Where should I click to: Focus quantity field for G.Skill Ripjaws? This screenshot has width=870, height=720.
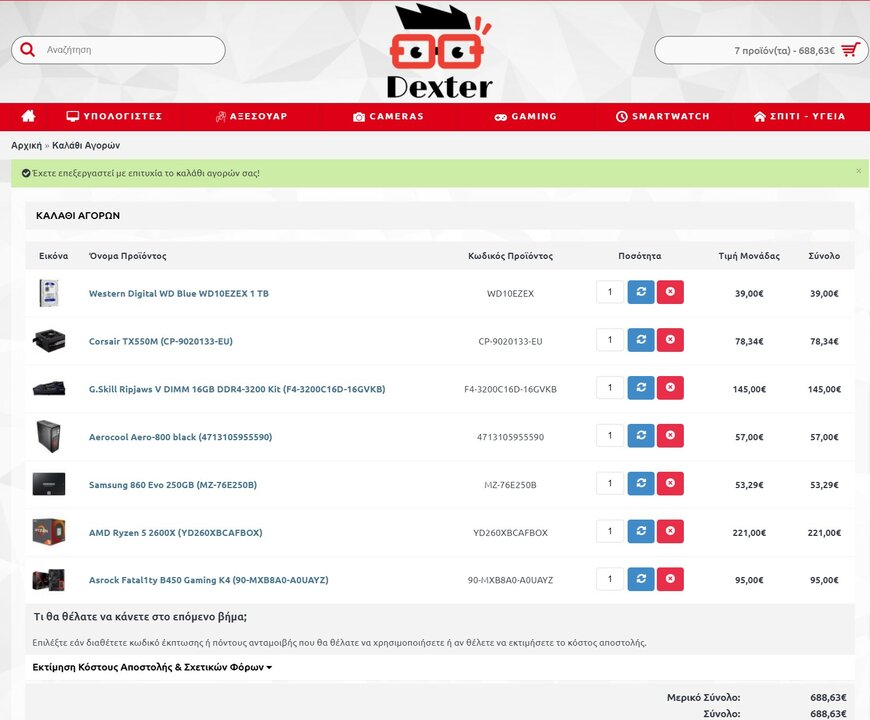pyautogui.click(x=610, y=387)
